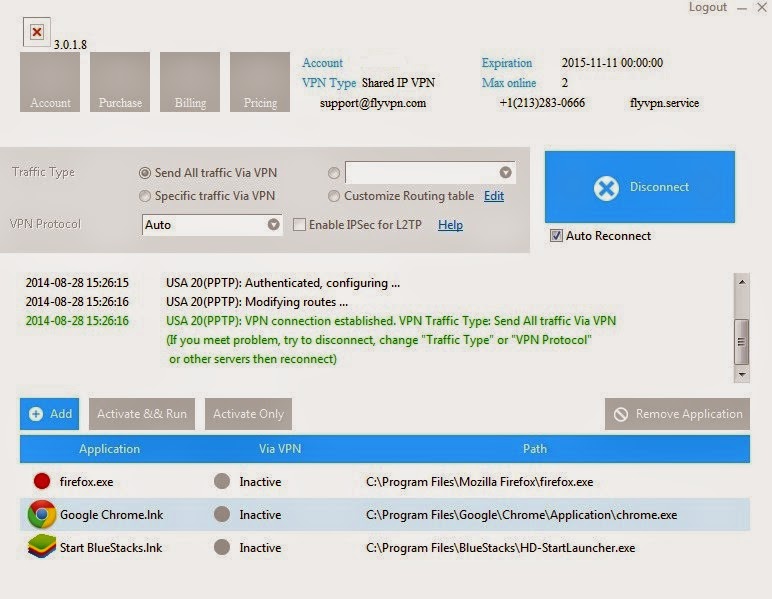Select the Start BlueStacks.lnk row name
Image resolution: width=772 pixels, height=599 pixels.
(111, 548)
